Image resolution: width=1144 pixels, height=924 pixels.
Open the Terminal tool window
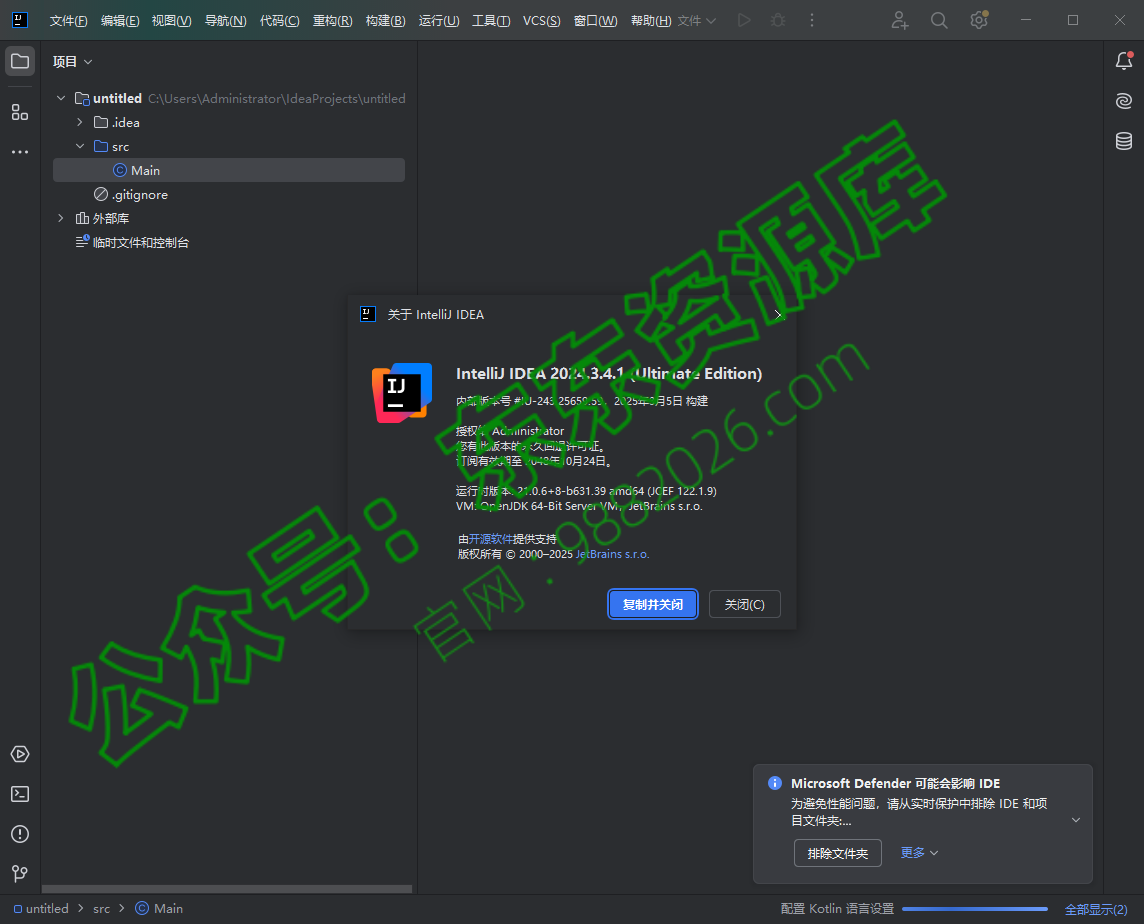(20, 793)
